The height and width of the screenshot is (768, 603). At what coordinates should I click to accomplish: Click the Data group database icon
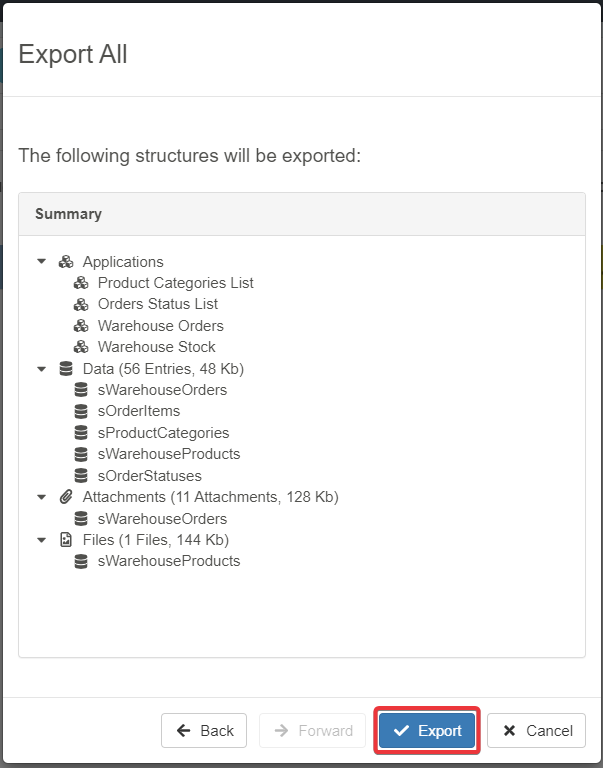point(66,369)
